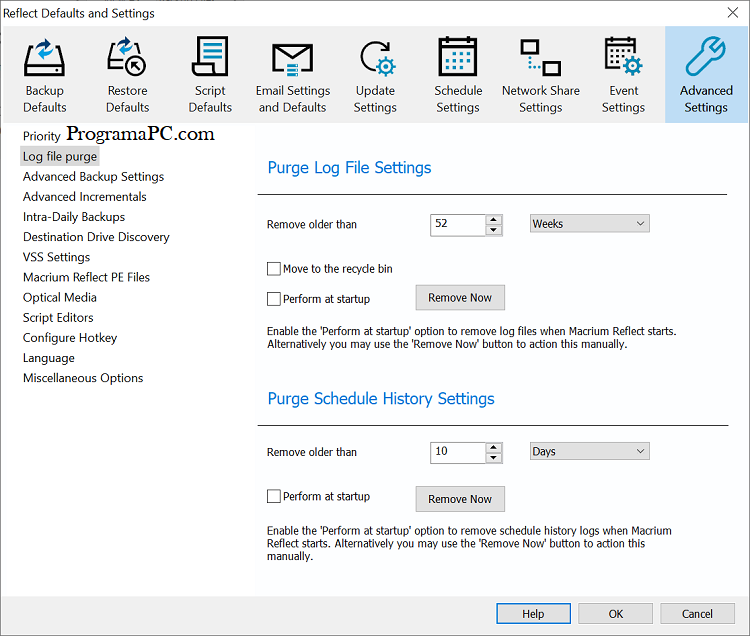Open Configure Hotkey page
This screenshot has height=636, width=750.
point(70,338)
